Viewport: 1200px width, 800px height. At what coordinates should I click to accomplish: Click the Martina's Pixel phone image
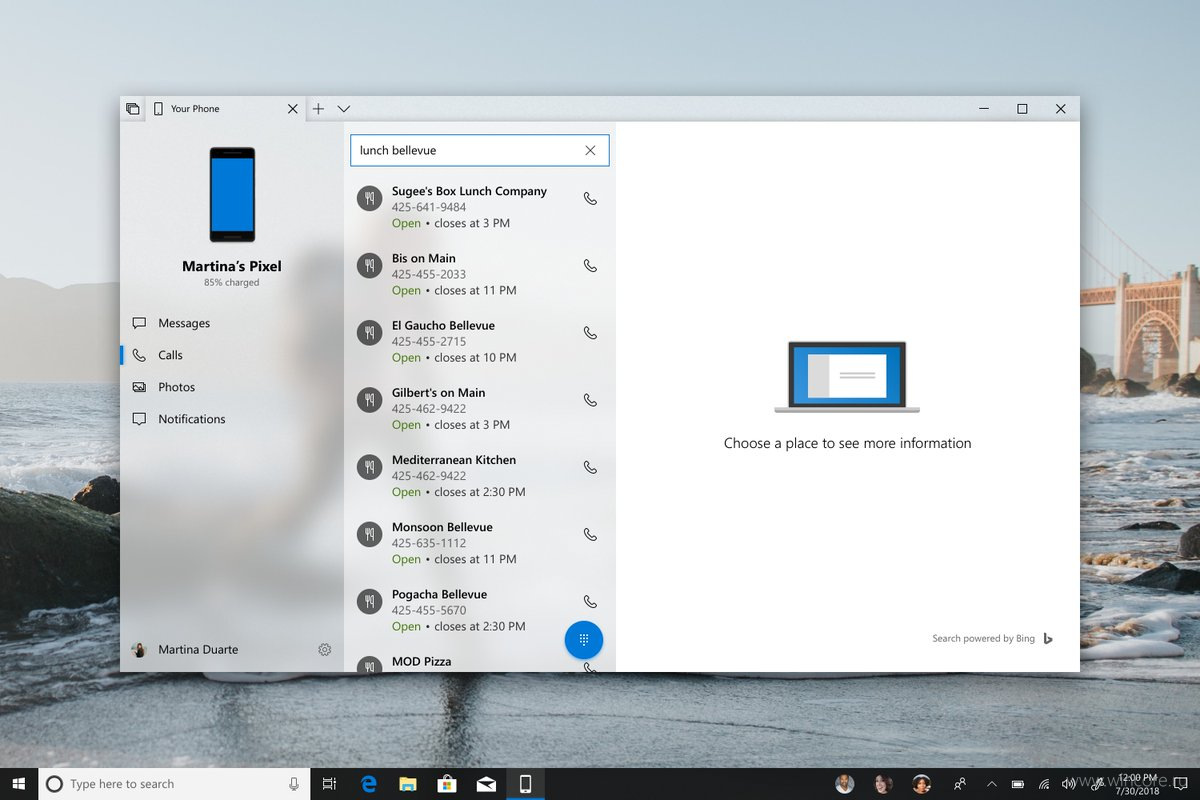click(x=232, y=194)
